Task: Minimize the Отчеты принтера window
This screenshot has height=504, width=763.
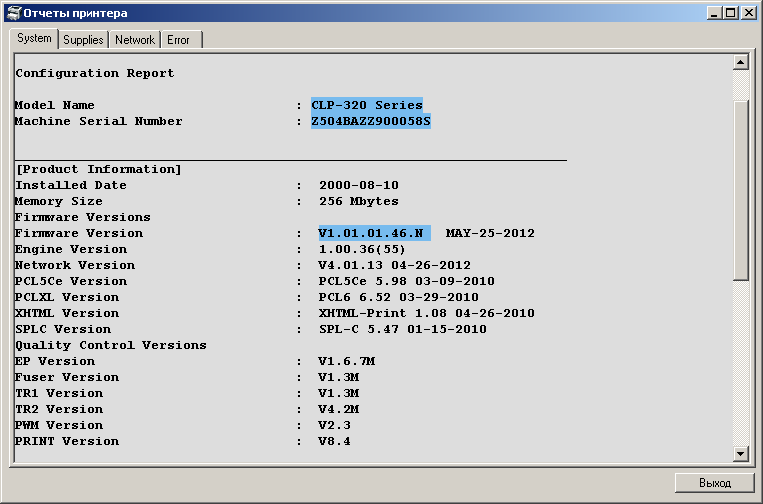Action: point(714,12)
